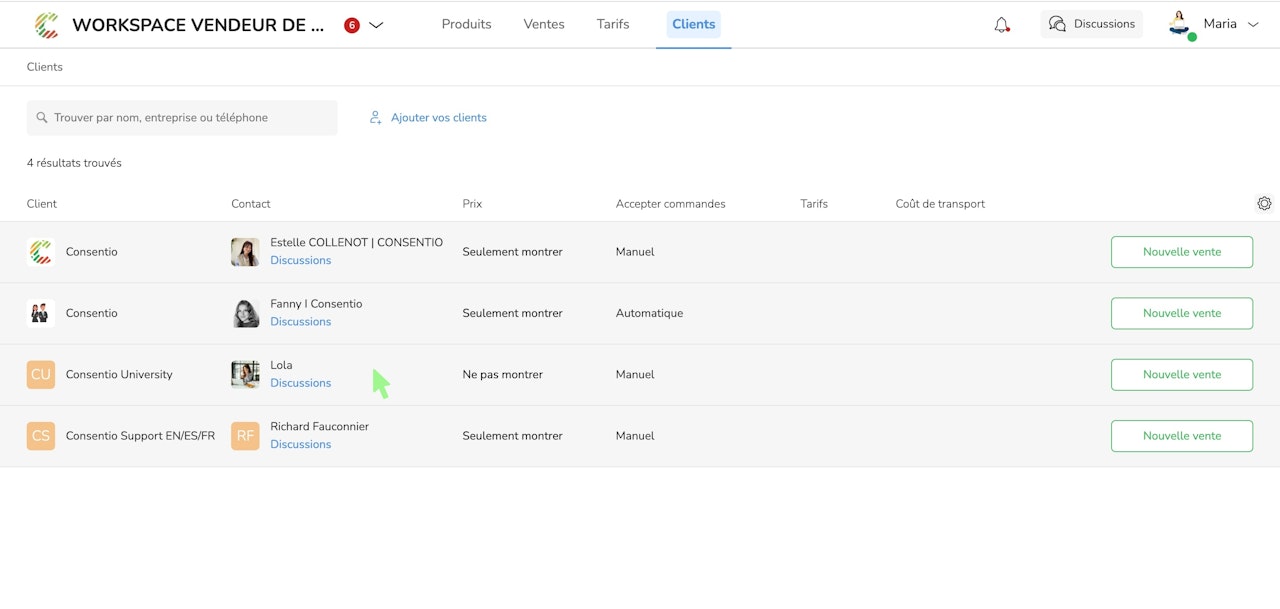Switch to the Produits tab

[x=466, y=24]
